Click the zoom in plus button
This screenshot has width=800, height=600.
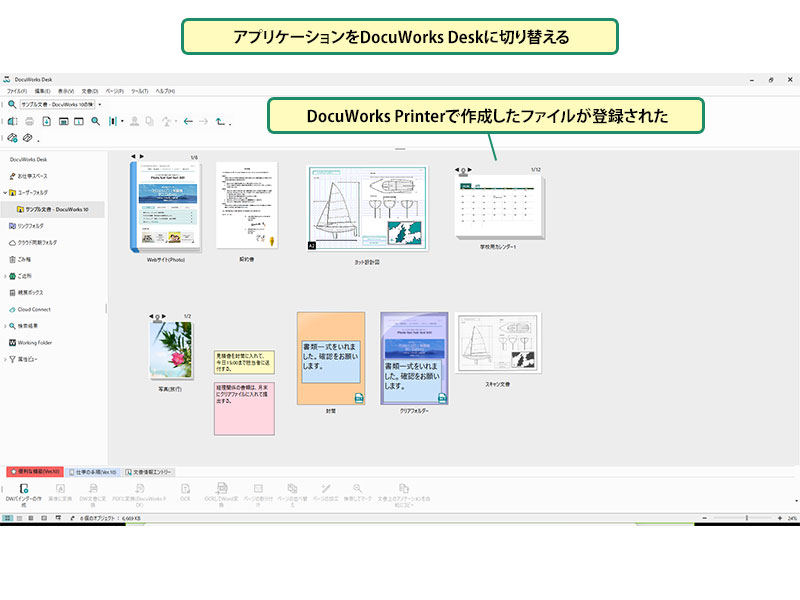[780, 518]
